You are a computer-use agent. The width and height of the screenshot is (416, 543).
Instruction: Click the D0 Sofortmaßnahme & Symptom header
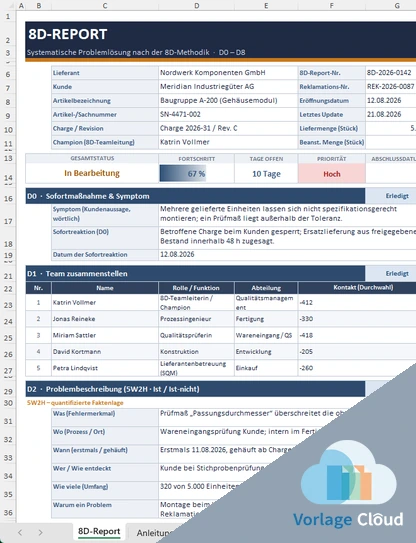click(195, 196)
